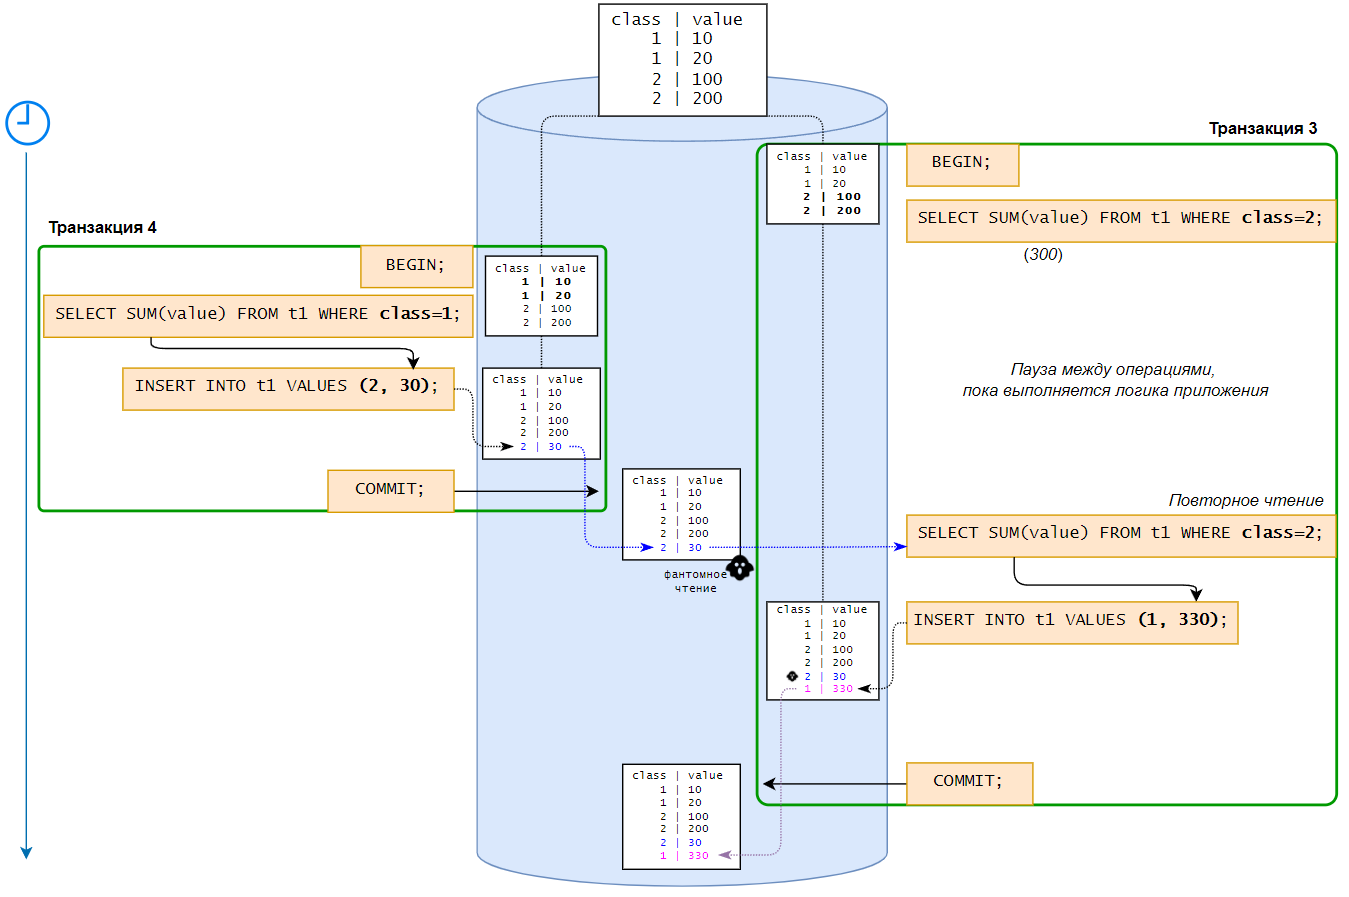
Task: Click the фантомное чтение caption
Action: tap(696, 581)
